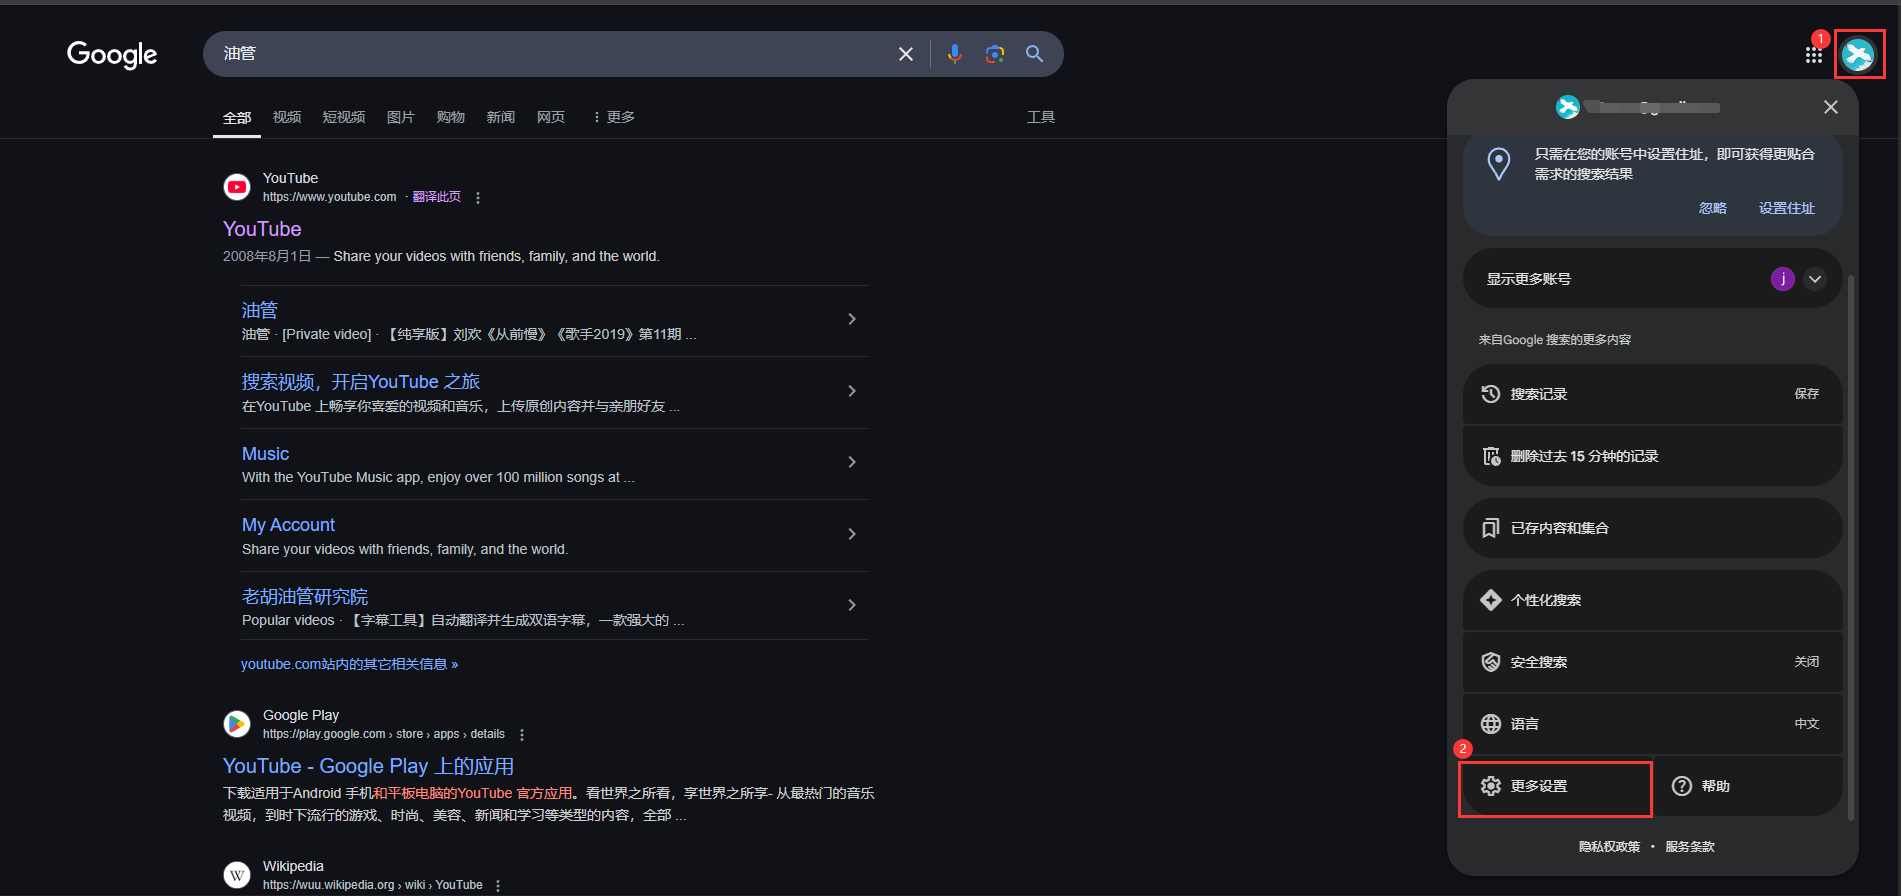Image resolution: width=1901 pixels, height=896 pixels.
Task: Open 搜索记录 search history
Action: click(x=1653, y=394)
